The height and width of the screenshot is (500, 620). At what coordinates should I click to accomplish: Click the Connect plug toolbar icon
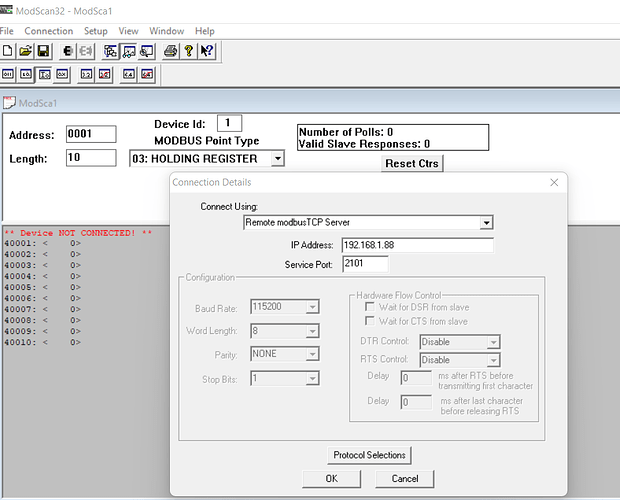point(68,51)
